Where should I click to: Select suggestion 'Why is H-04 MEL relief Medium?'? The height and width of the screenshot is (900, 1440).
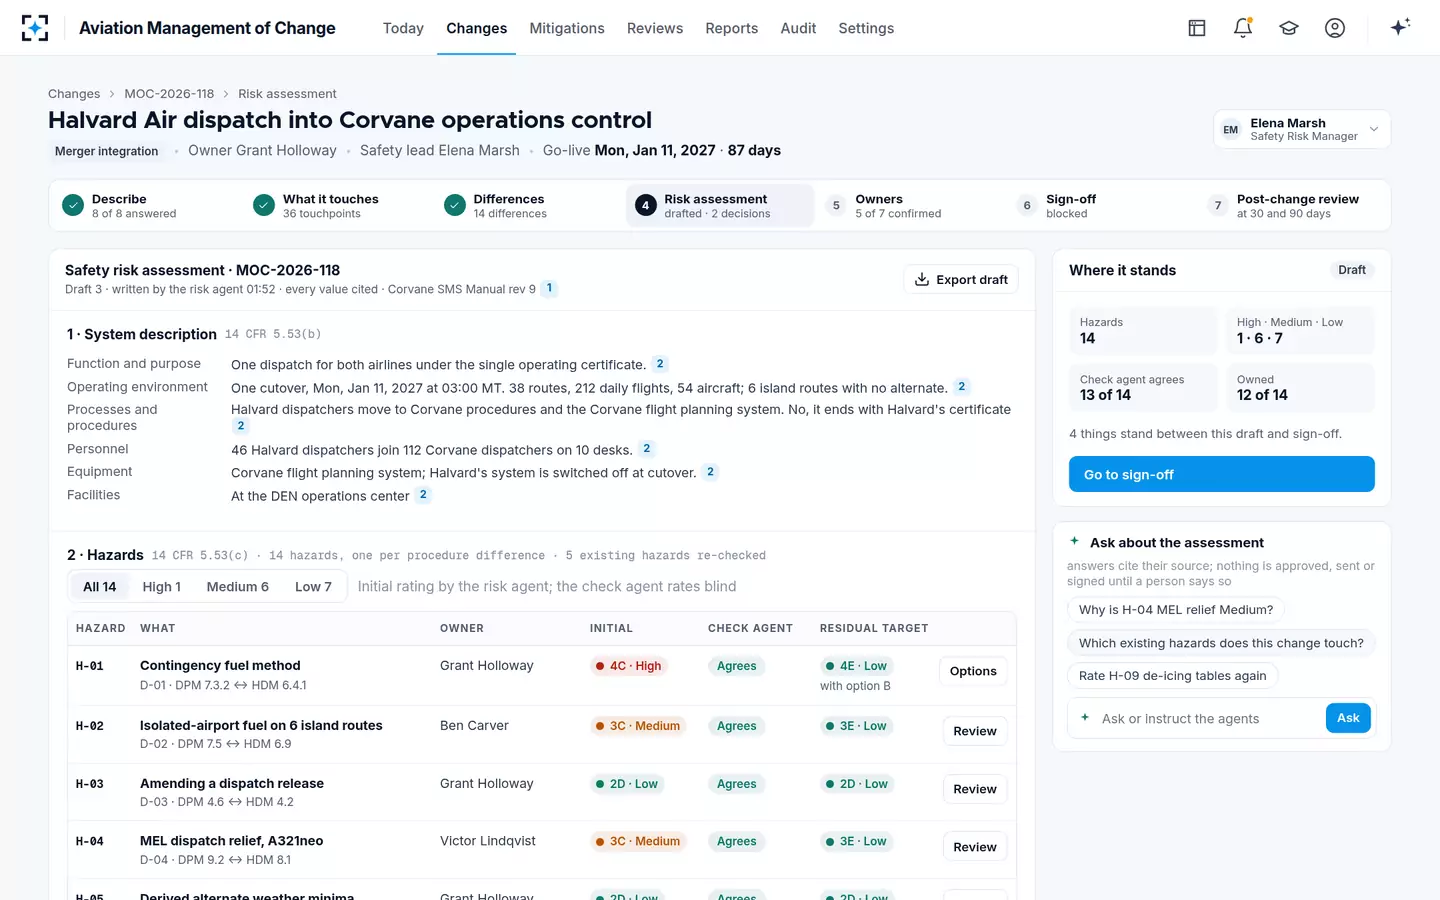[x=1176, y=610]
